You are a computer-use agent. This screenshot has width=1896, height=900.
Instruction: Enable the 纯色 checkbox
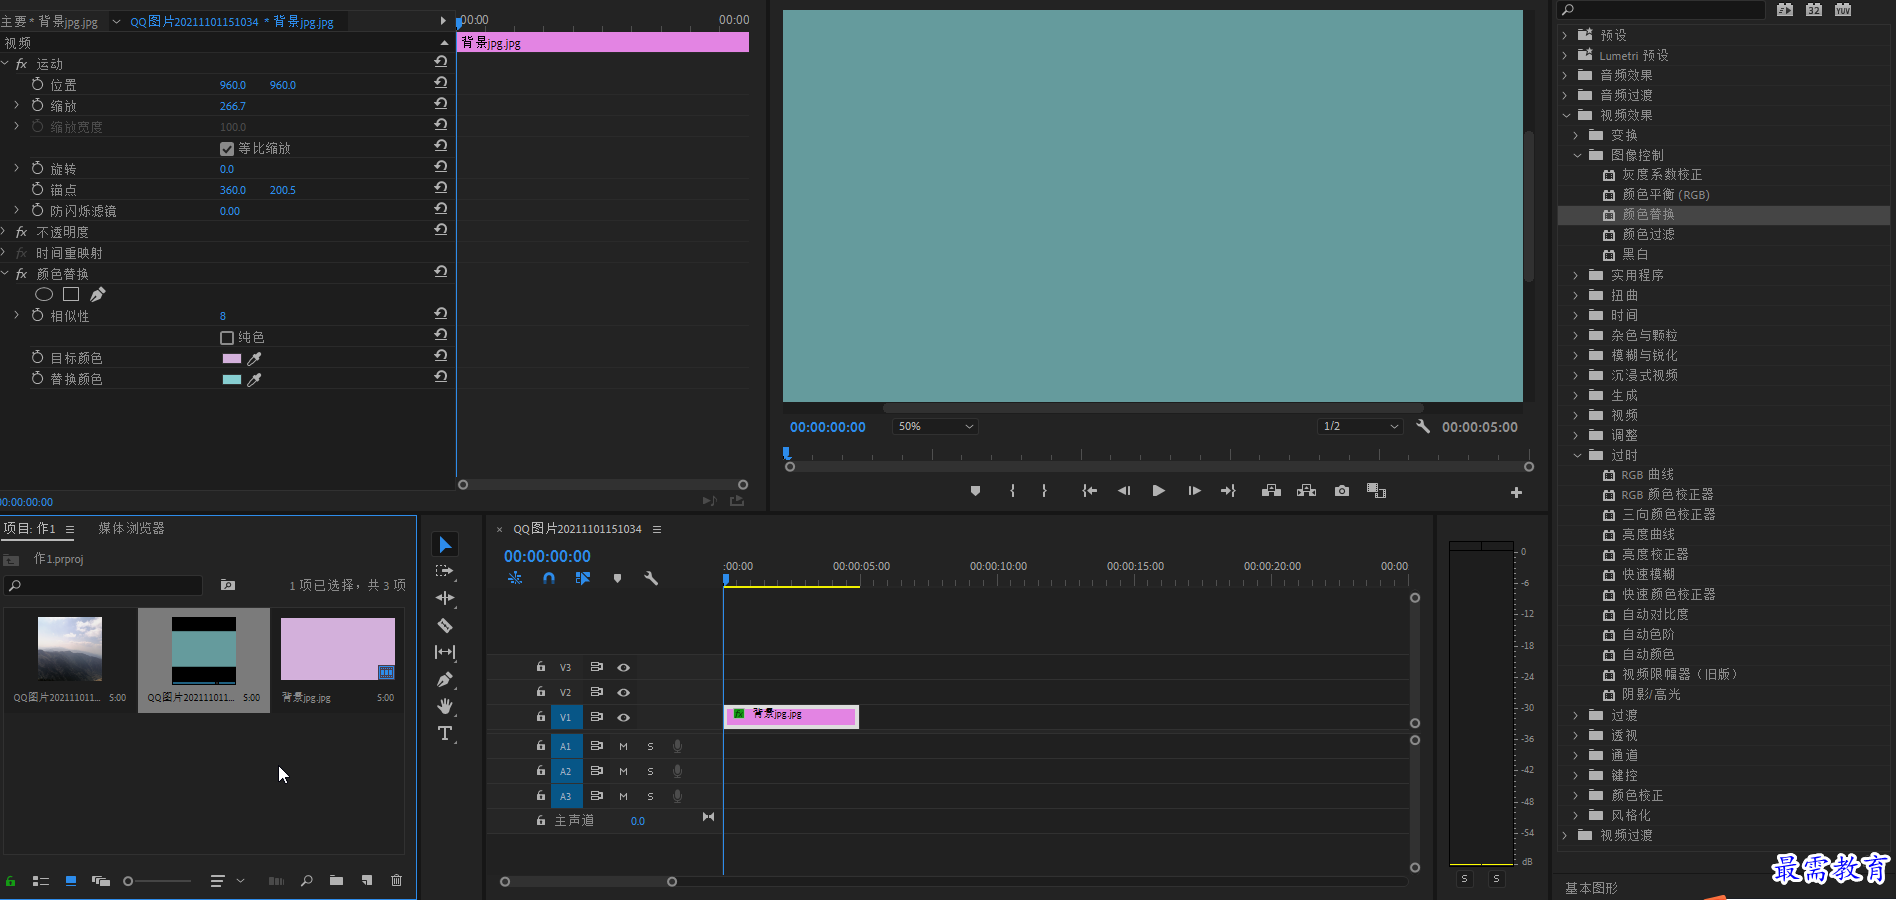[227, 337]
